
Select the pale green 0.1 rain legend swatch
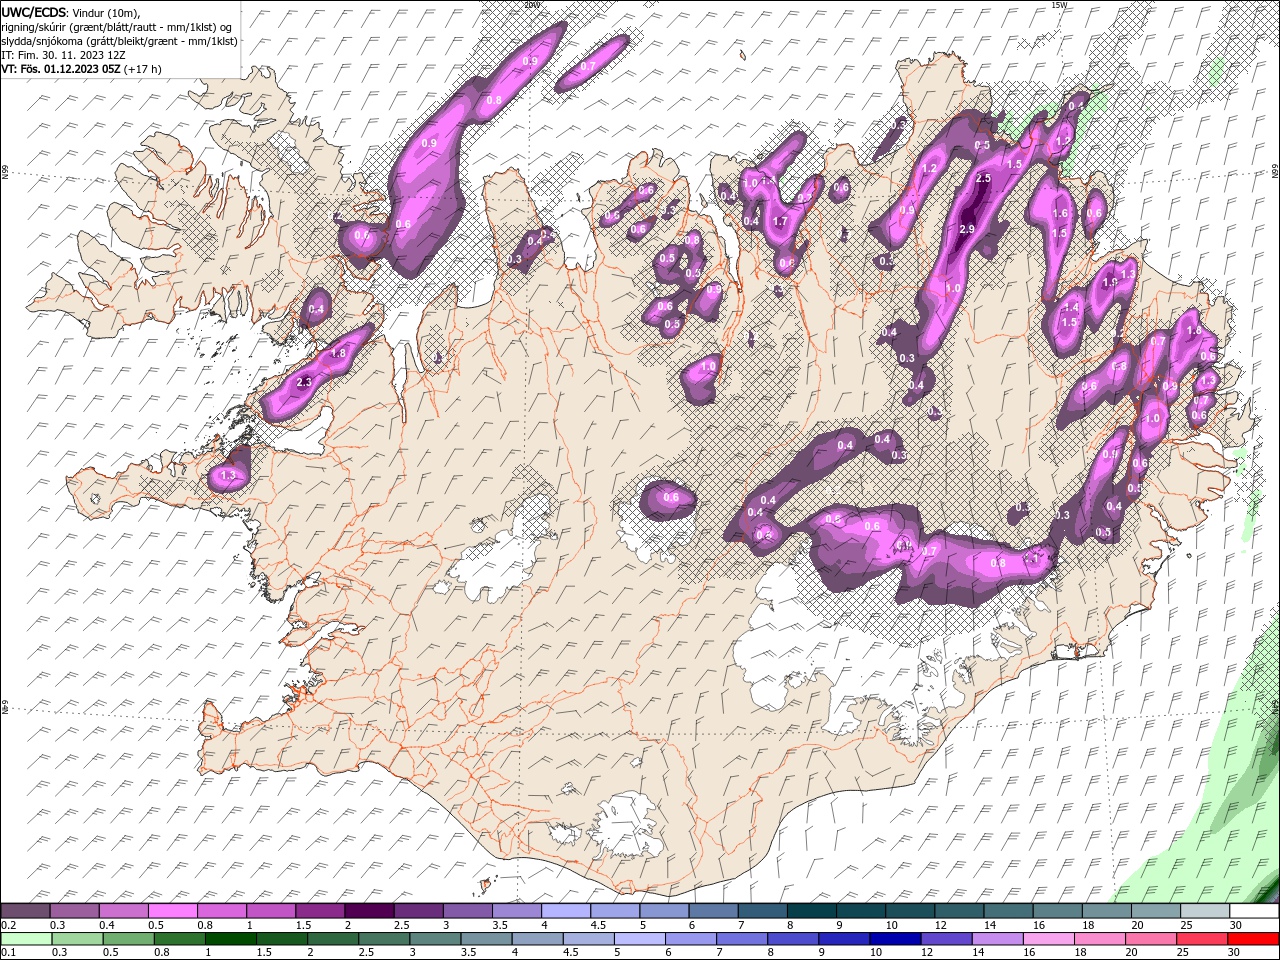tap(26, 939)
